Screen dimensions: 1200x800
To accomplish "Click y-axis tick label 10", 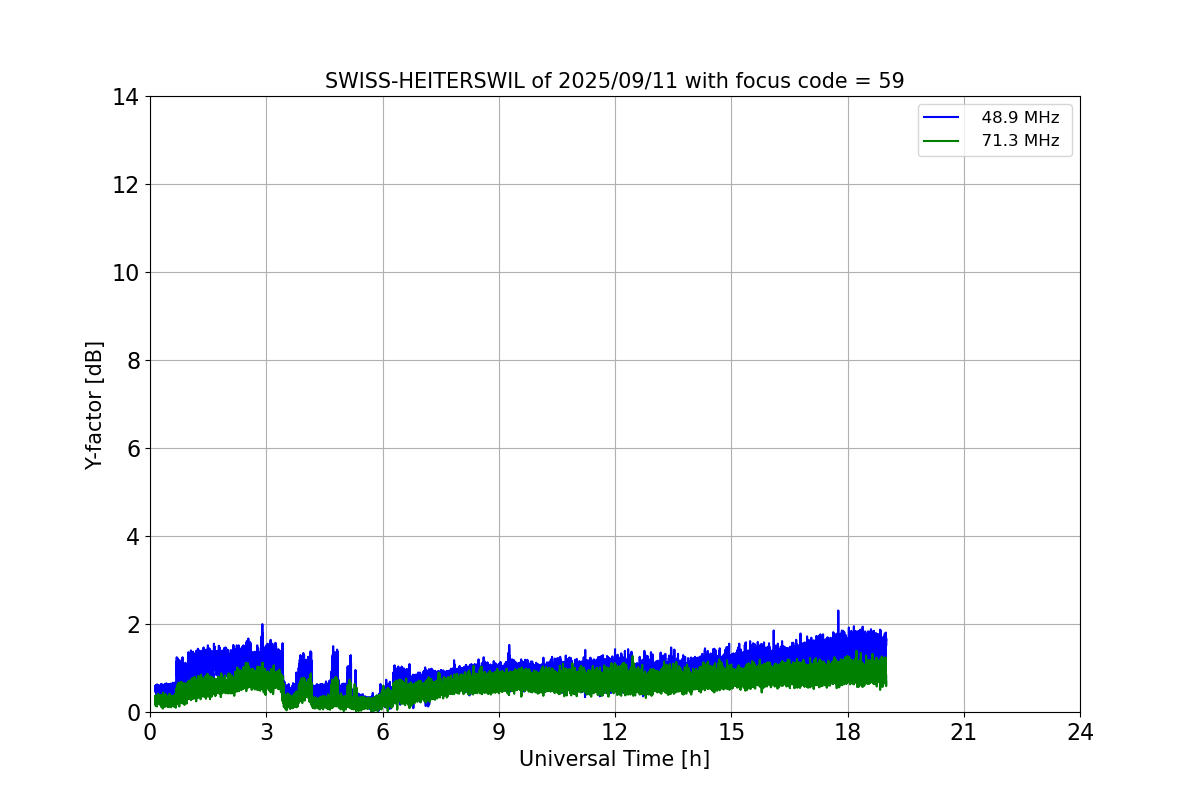I will [x=126, y=273].
